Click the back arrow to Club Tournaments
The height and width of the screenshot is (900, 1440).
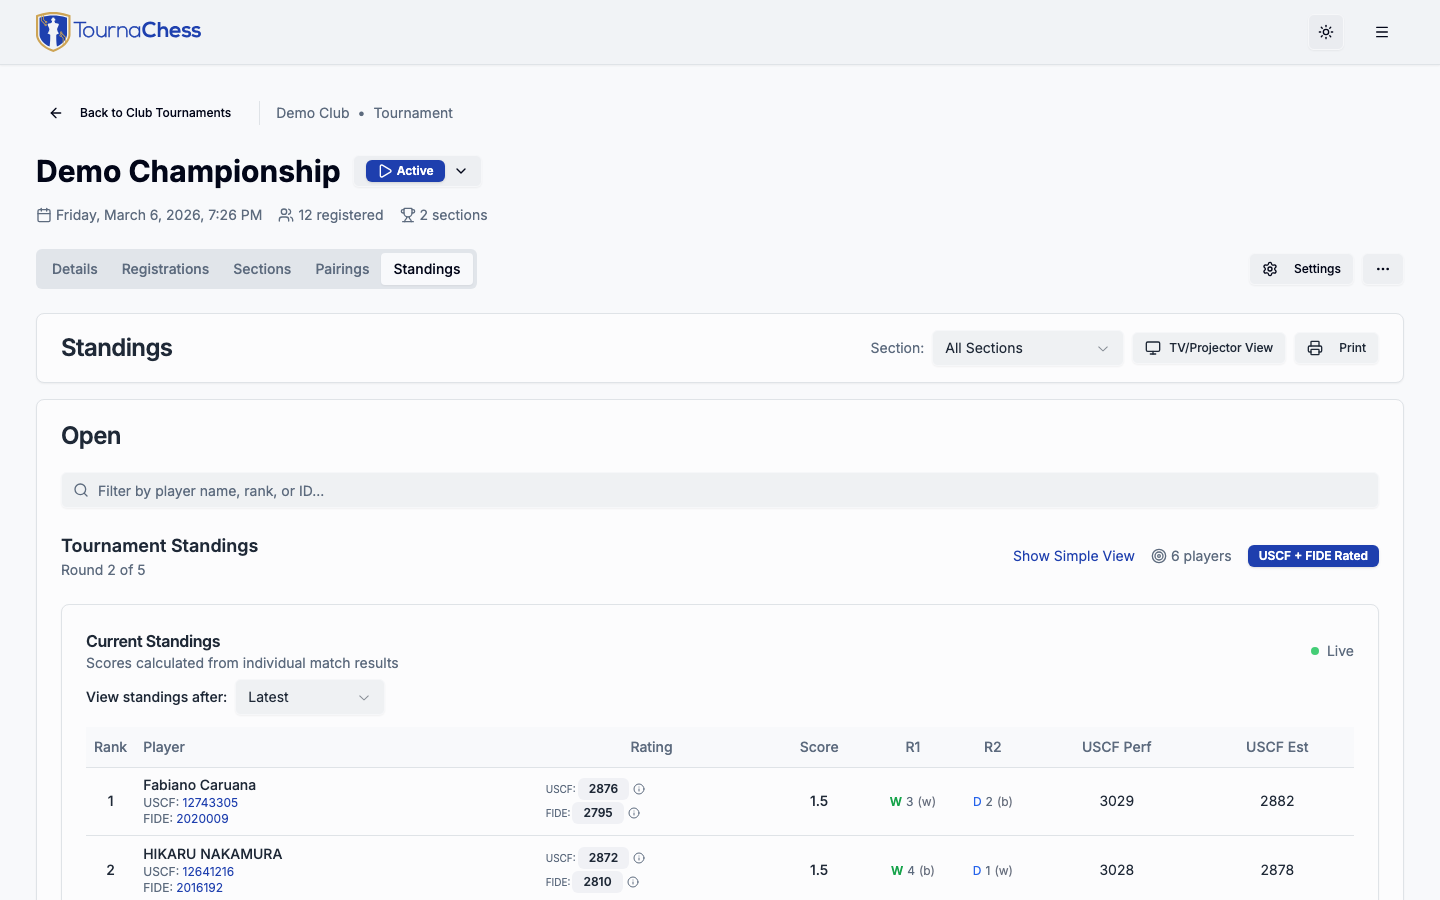(x=56, y=113)
